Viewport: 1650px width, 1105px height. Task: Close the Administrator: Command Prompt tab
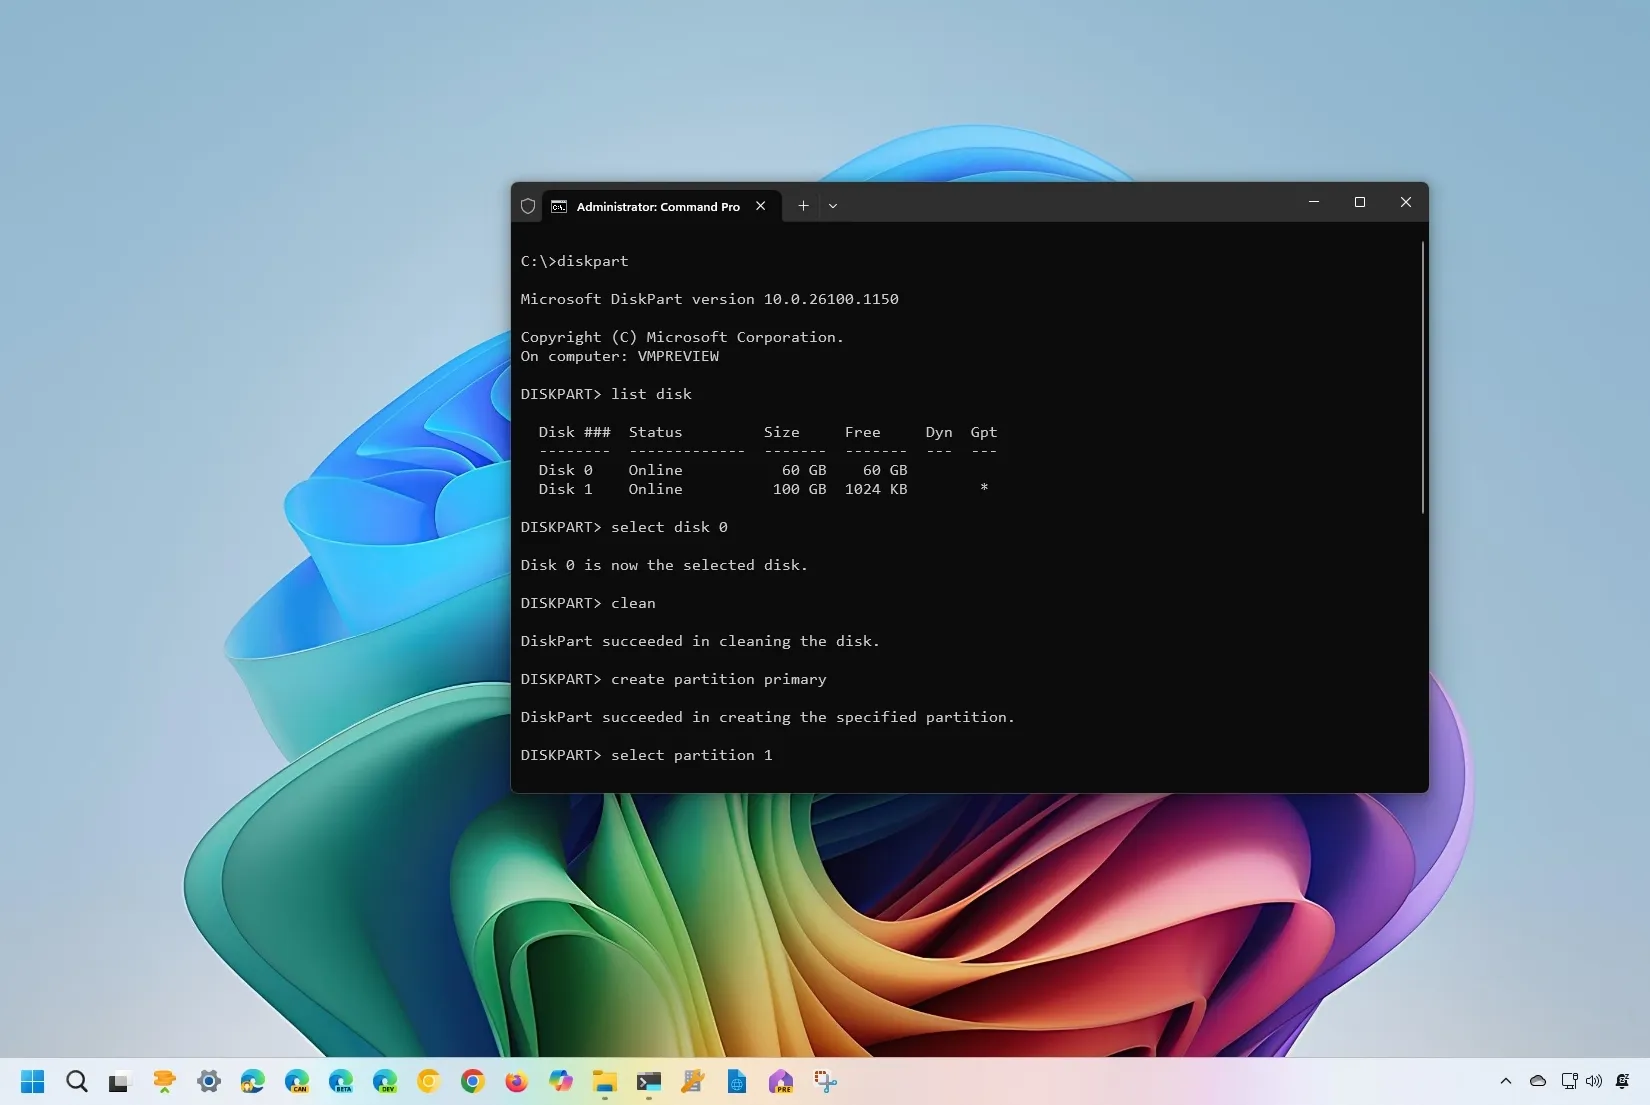[761, 206]
